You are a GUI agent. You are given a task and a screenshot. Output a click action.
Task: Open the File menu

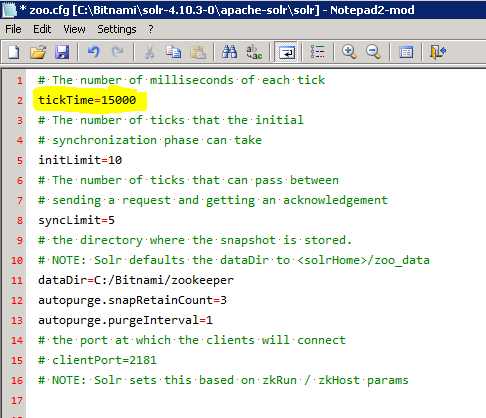(x=13, y=29)
